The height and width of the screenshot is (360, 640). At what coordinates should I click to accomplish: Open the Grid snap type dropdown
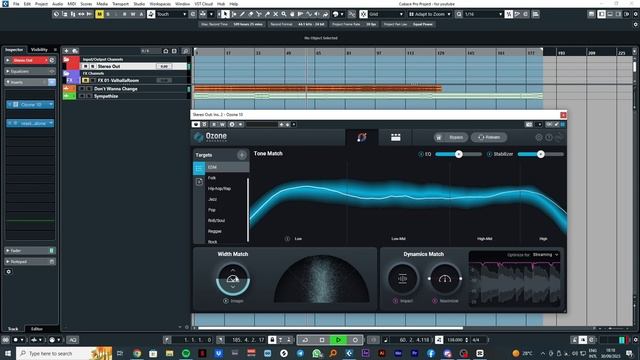(386, 14)
